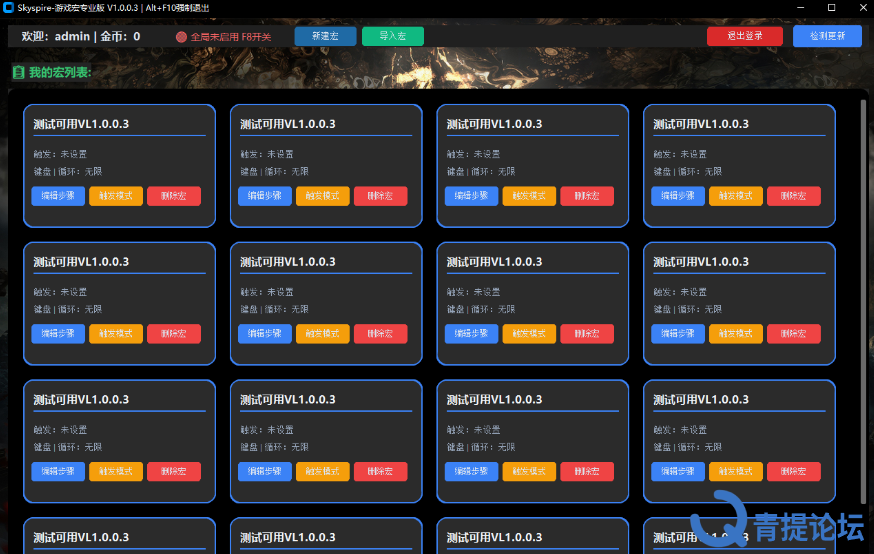
Task: Open 编辑步骤 on the first macro card
Action: [x=58, y=196]
